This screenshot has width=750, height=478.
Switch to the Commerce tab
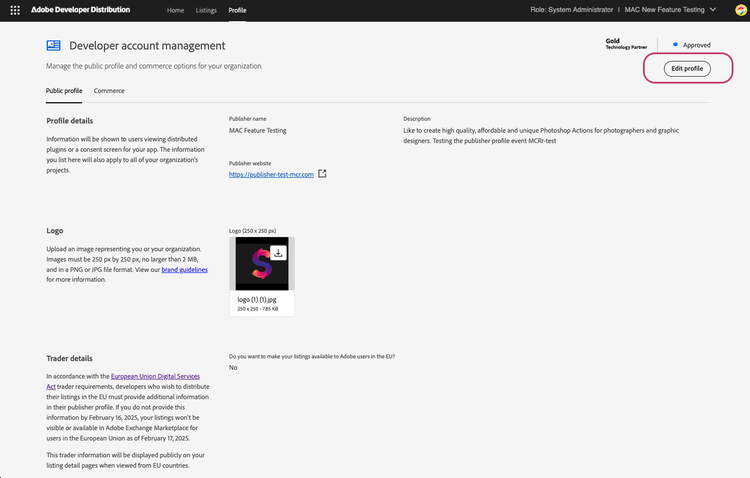[x=109, y=91]
